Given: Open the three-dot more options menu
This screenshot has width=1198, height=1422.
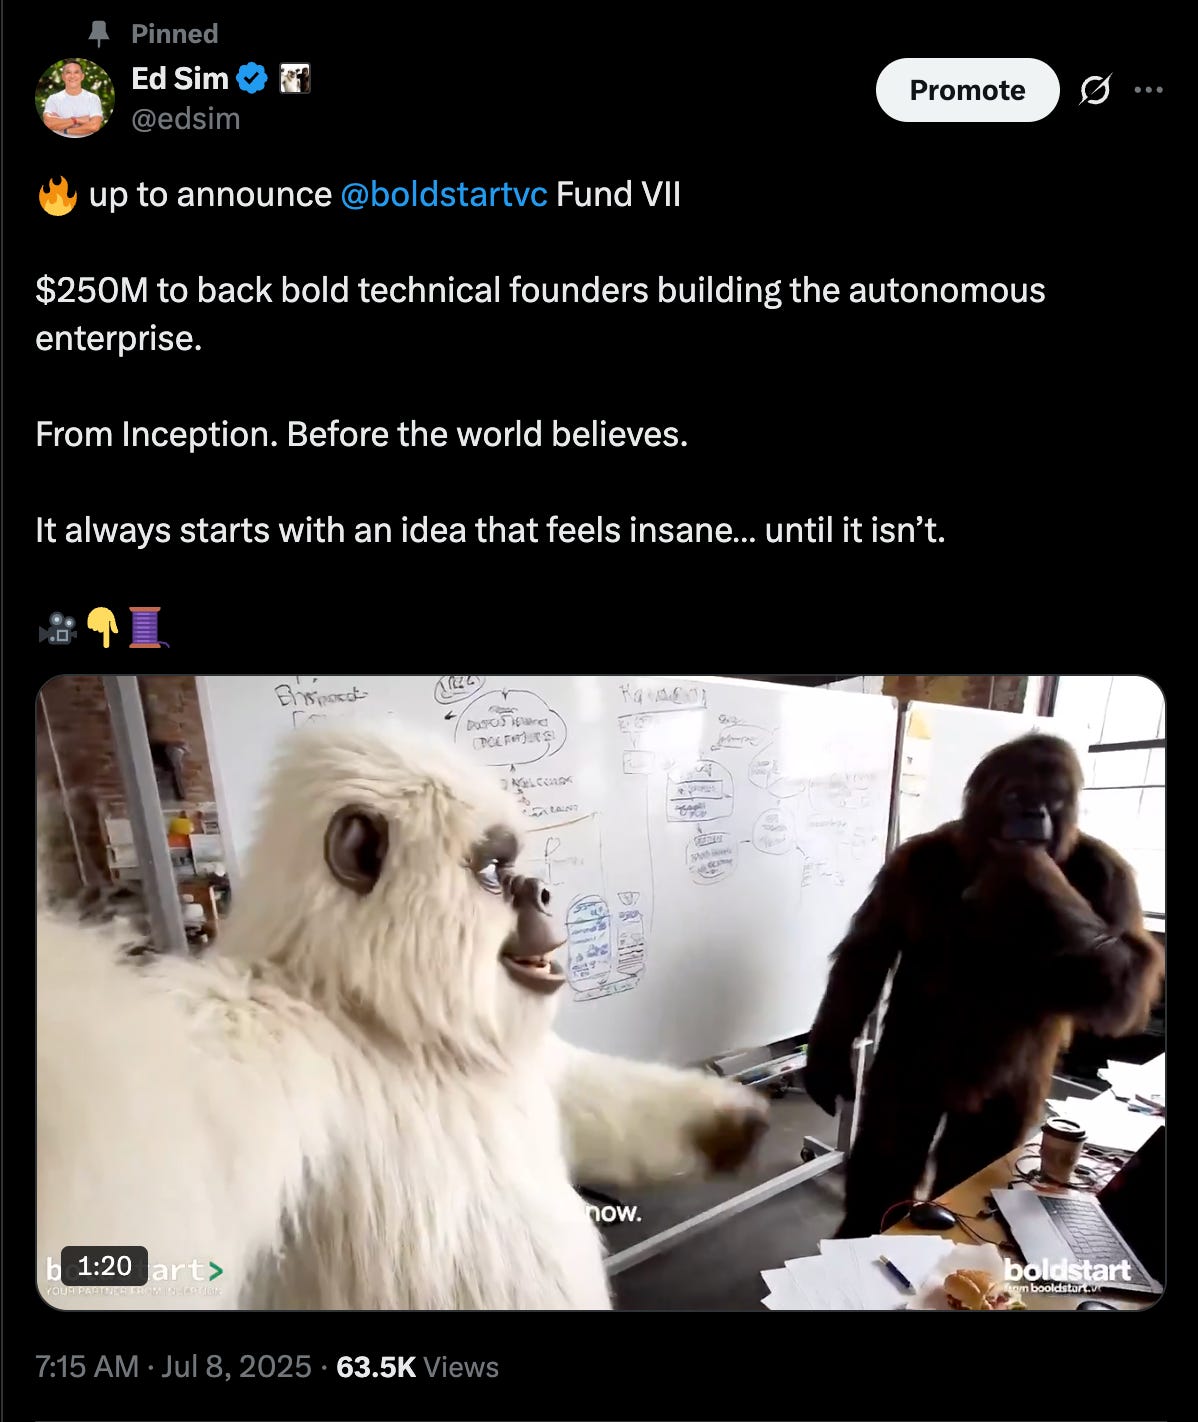Looking at the screenshot, I should pyautogui.click(x=1148, y=90).
